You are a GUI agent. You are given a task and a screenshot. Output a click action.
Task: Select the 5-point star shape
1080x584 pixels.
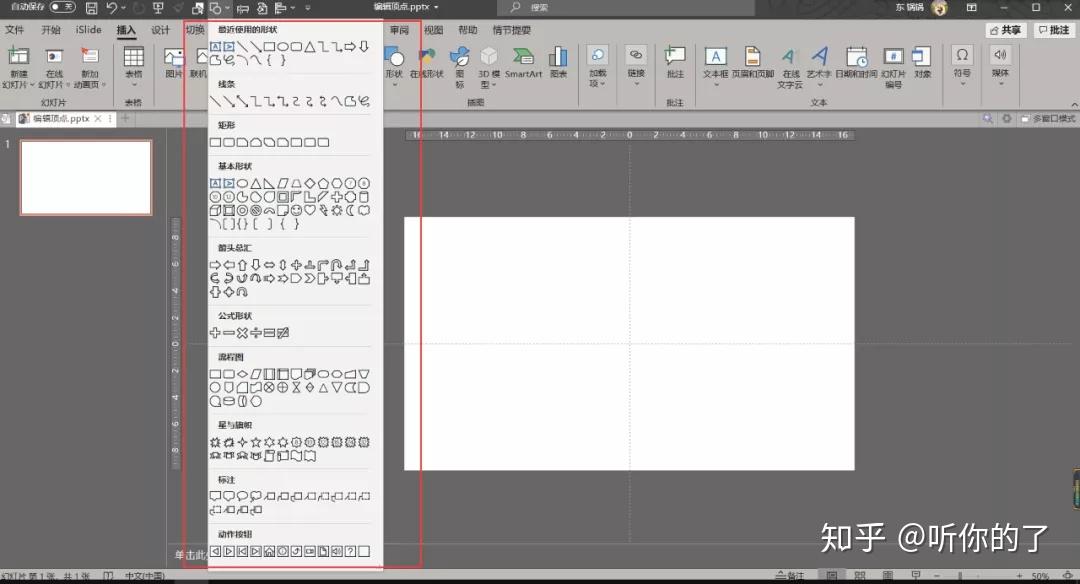[x=256, y=443]
